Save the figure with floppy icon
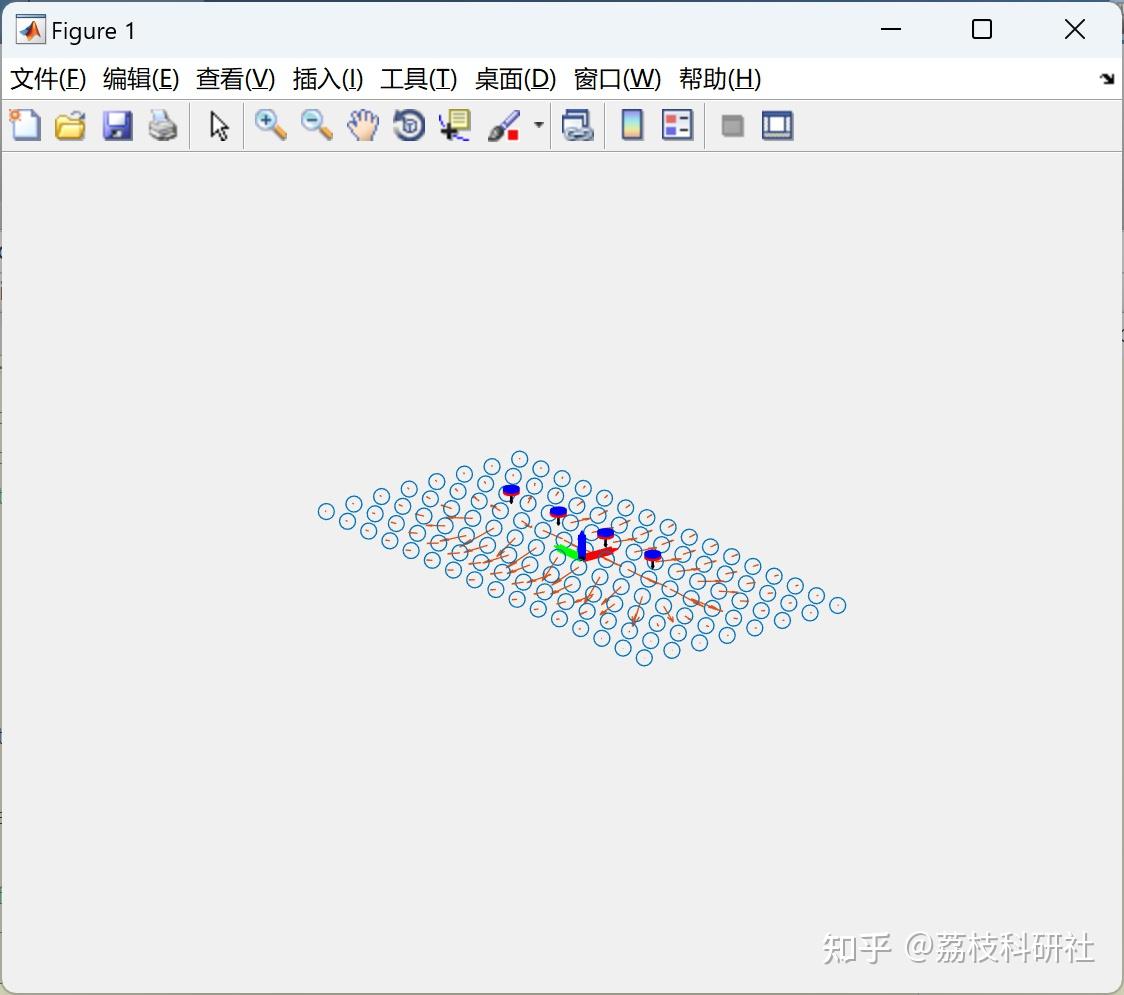Viewport: 1124px width, 995px height. coord(118,125)
